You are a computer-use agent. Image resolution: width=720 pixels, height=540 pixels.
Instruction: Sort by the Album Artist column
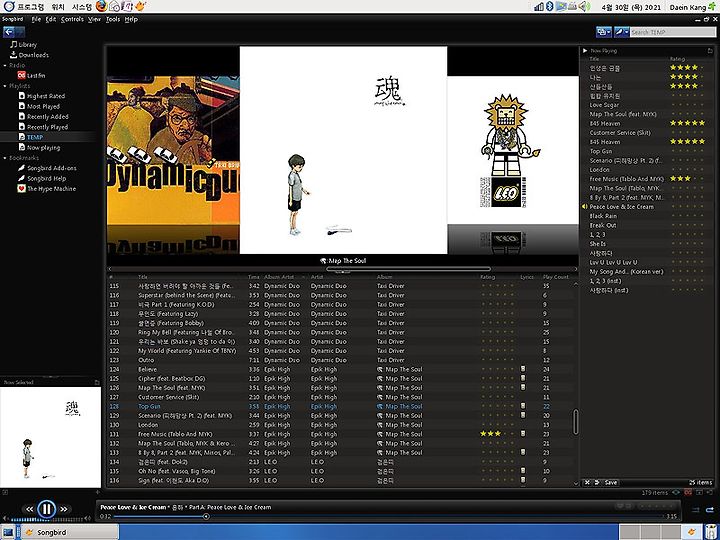click(285, 277)
